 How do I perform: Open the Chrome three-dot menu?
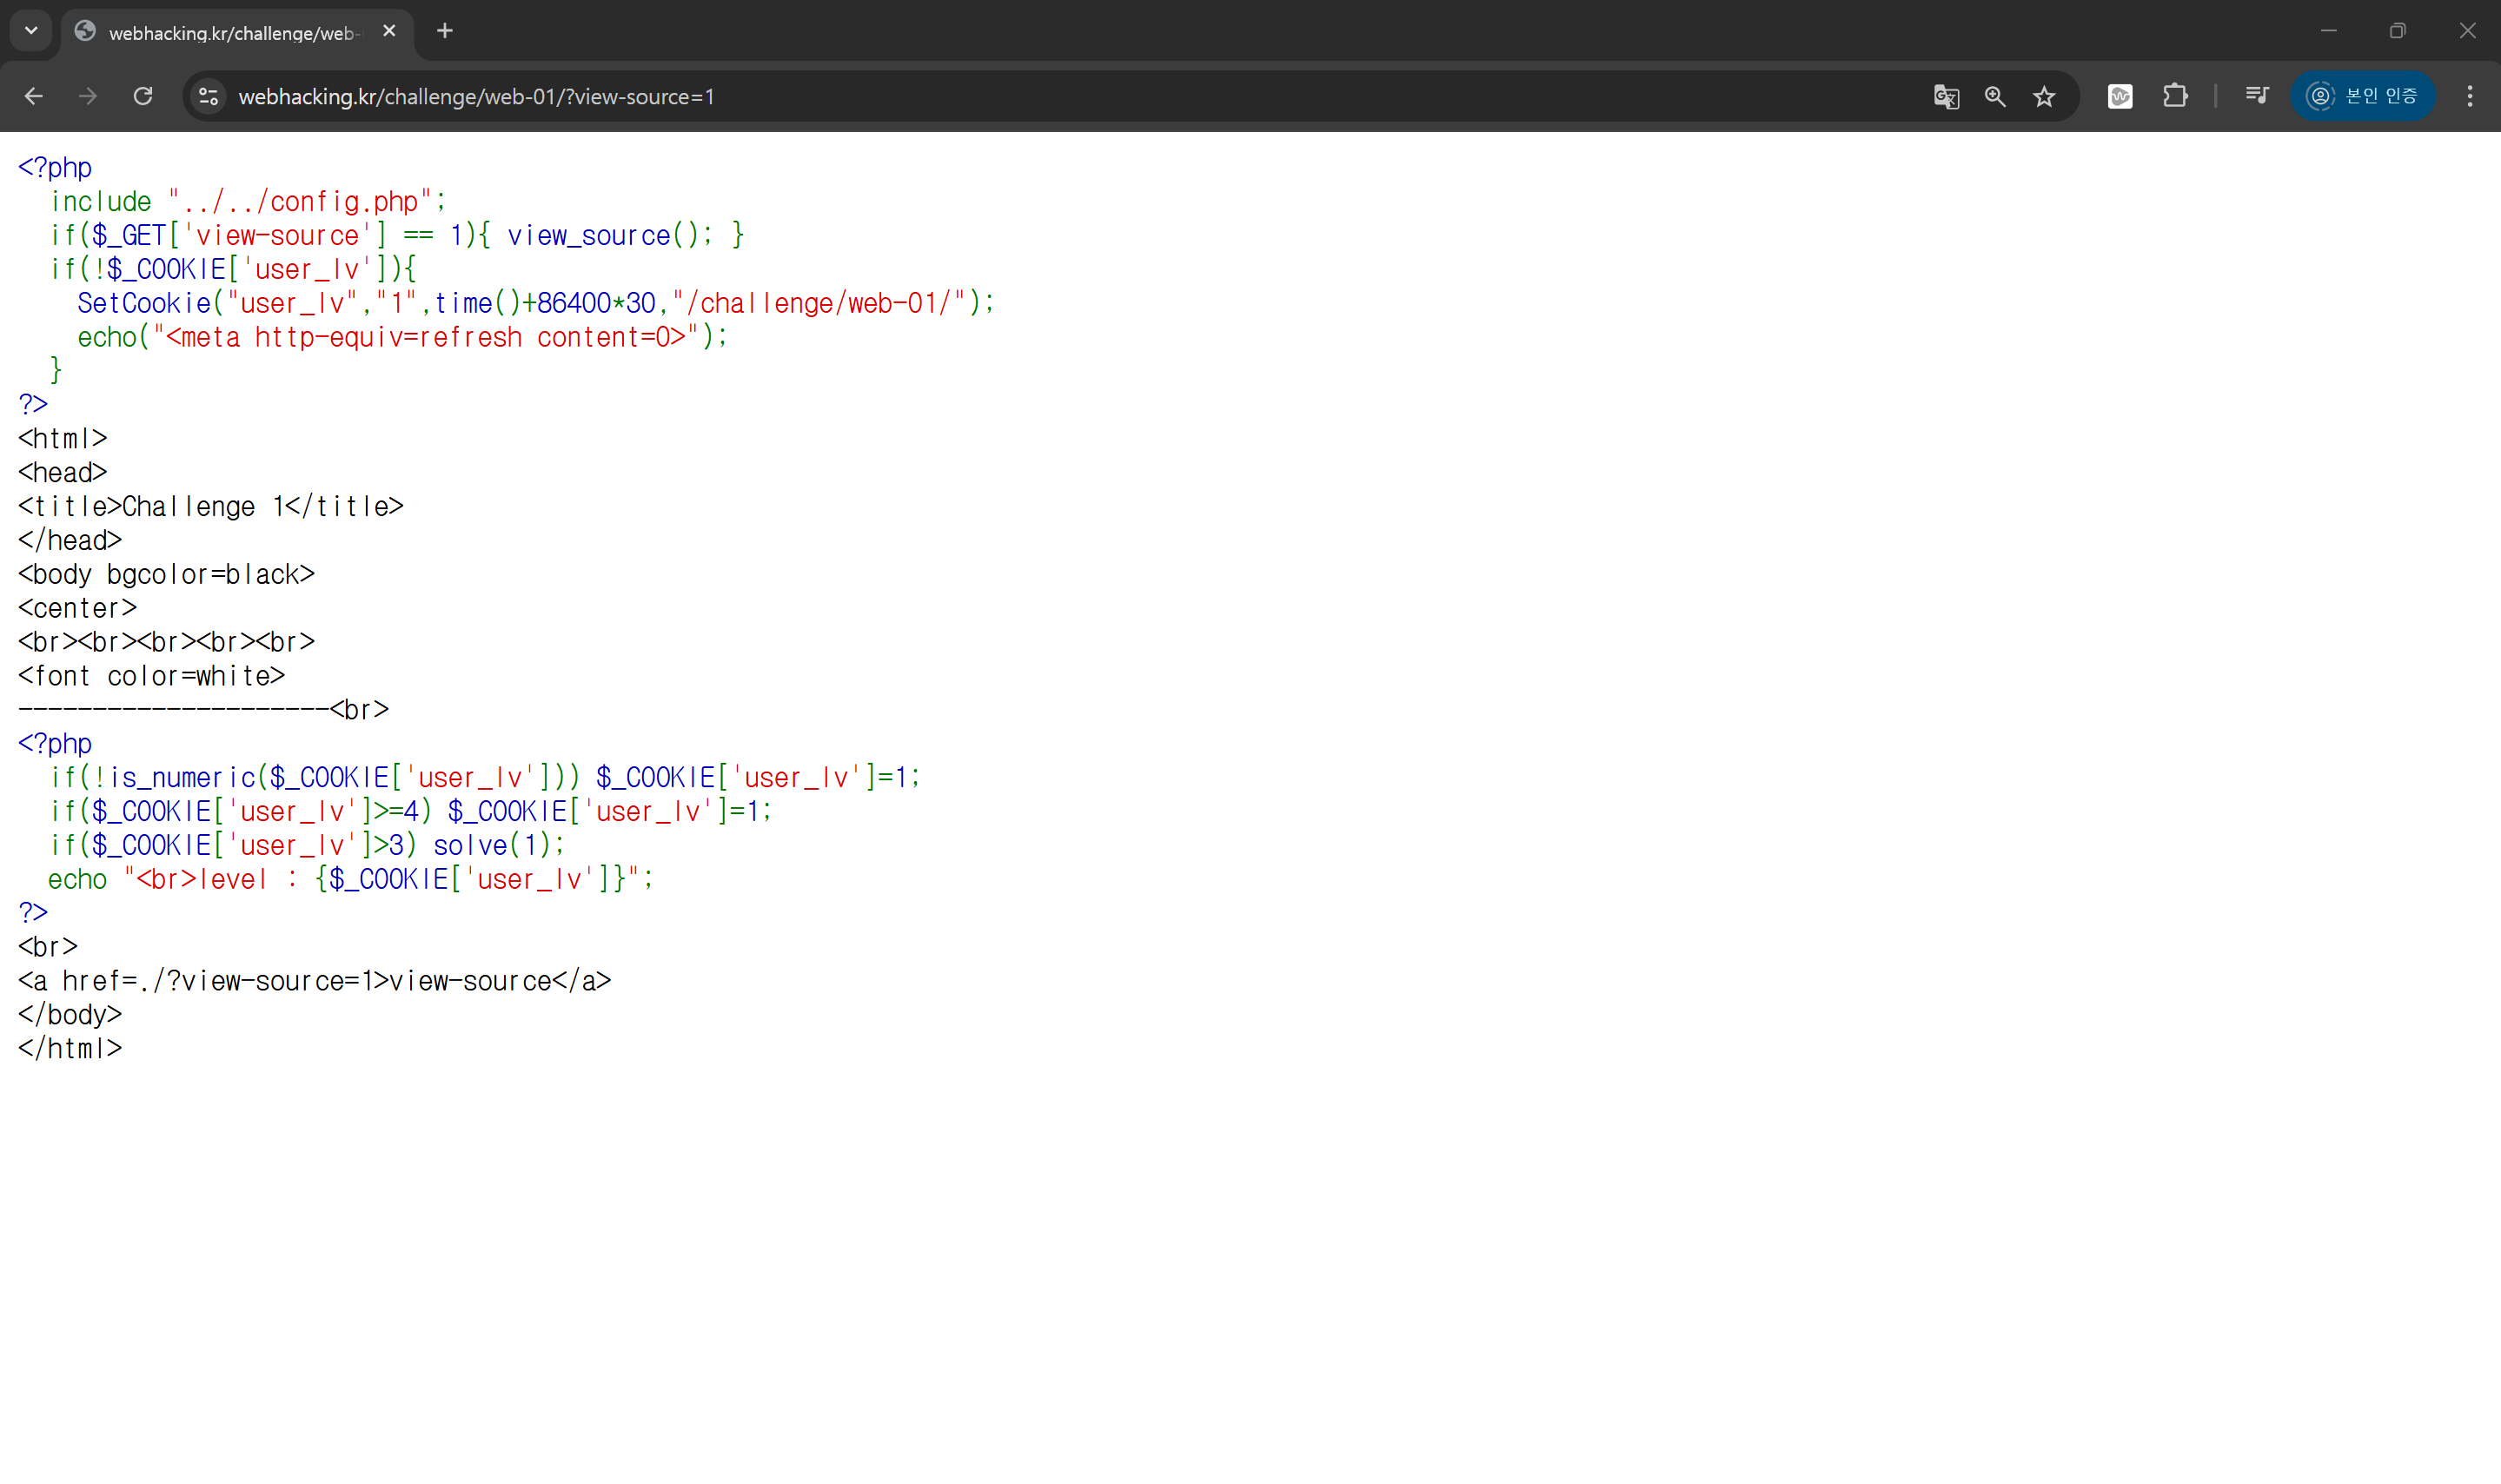pyautogui.click(x=2470, y=96)
